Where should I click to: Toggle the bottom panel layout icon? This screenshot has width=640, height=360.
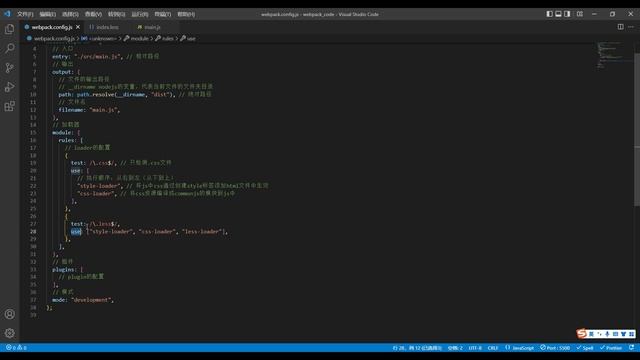pyautogui.click(x=558, y=14)
